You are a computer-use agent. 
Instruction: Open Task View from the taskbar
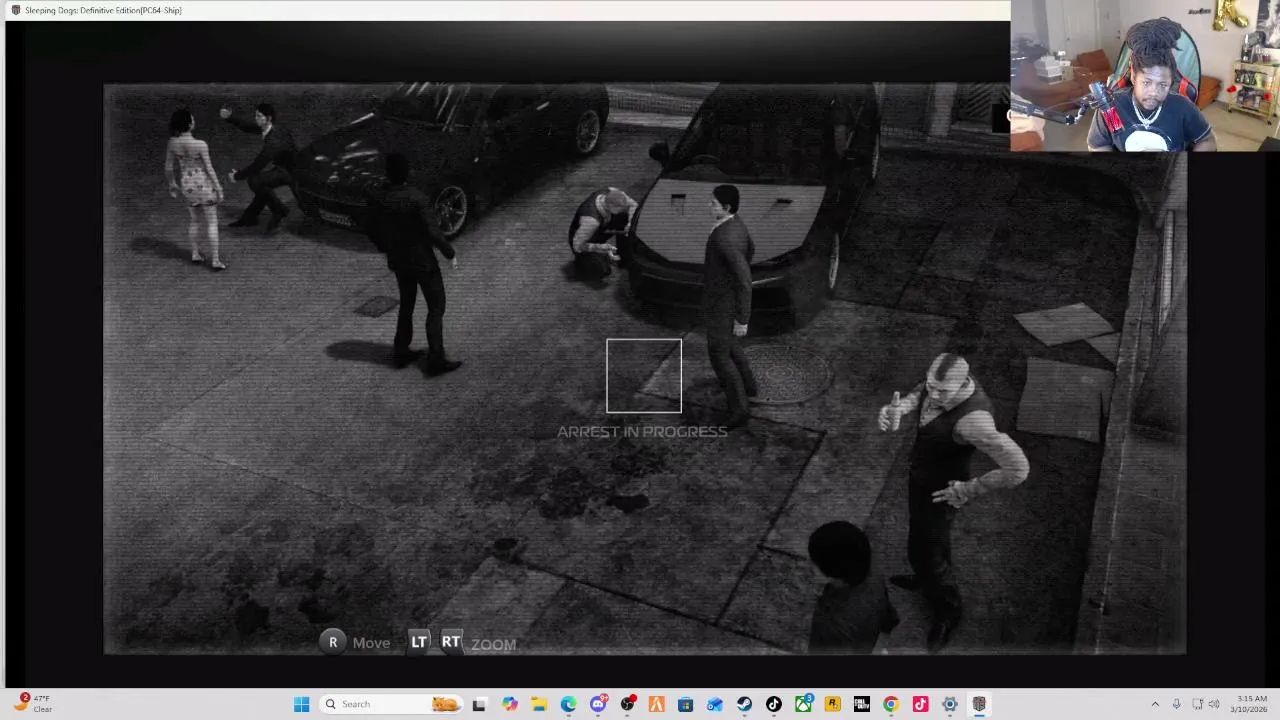tap(479, 704)
